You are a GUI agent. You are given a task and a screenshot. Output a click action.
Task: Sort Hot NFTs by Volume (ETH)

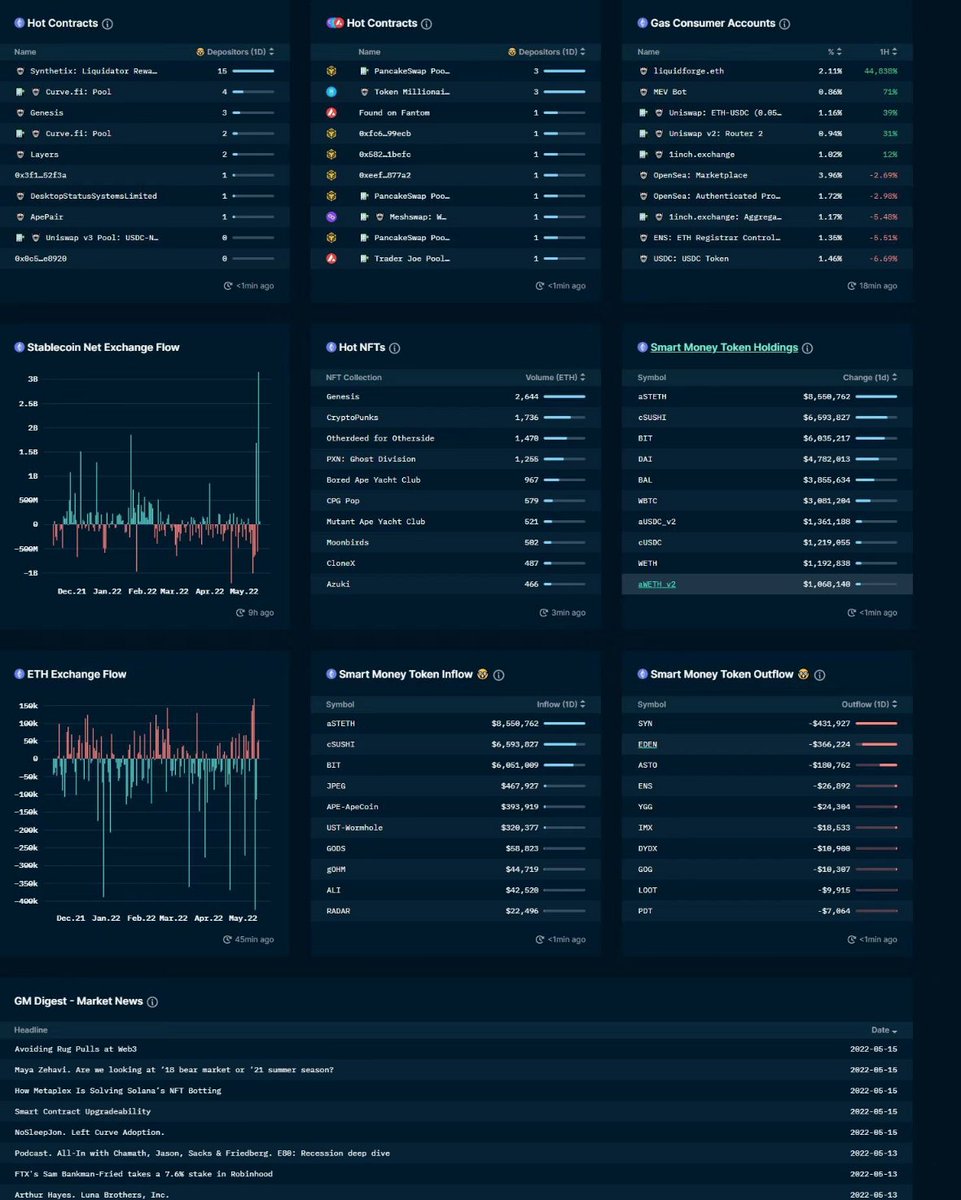pyautogui.click(x=555, y=378)
